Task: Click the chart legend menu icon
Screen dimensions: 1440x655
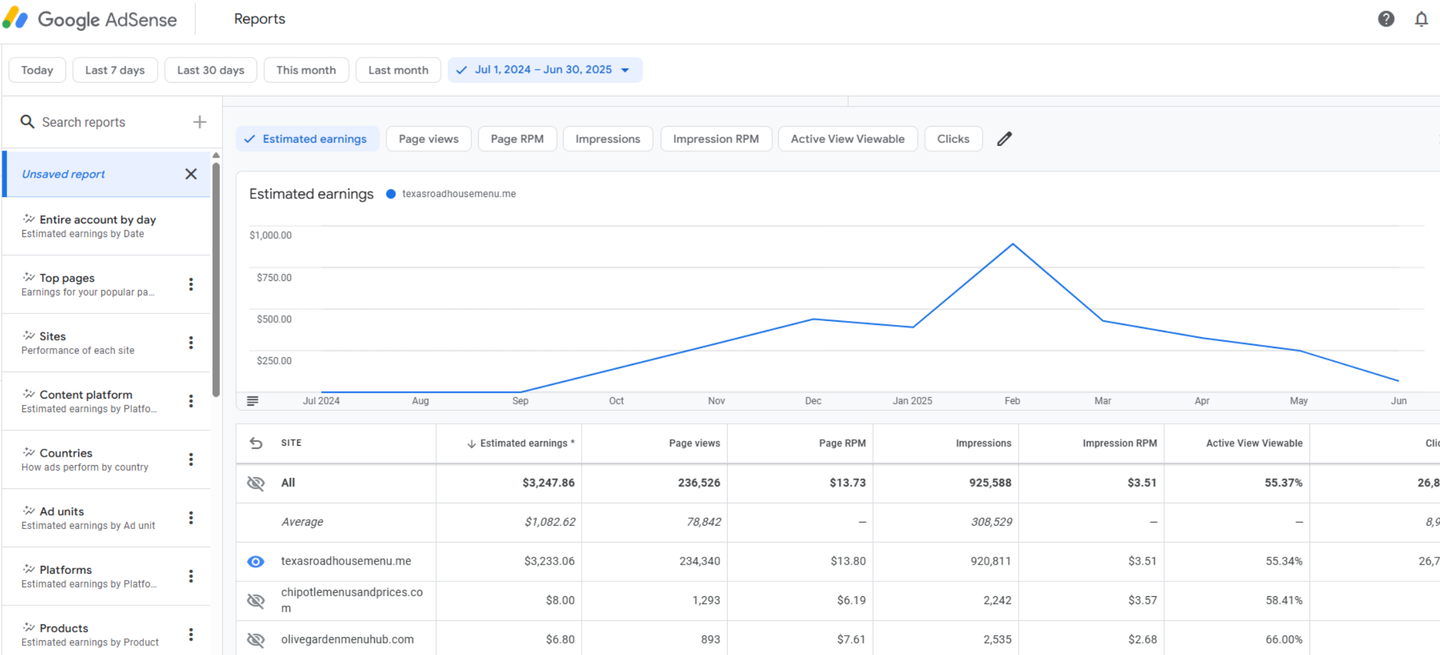Action: pos(253,401)
